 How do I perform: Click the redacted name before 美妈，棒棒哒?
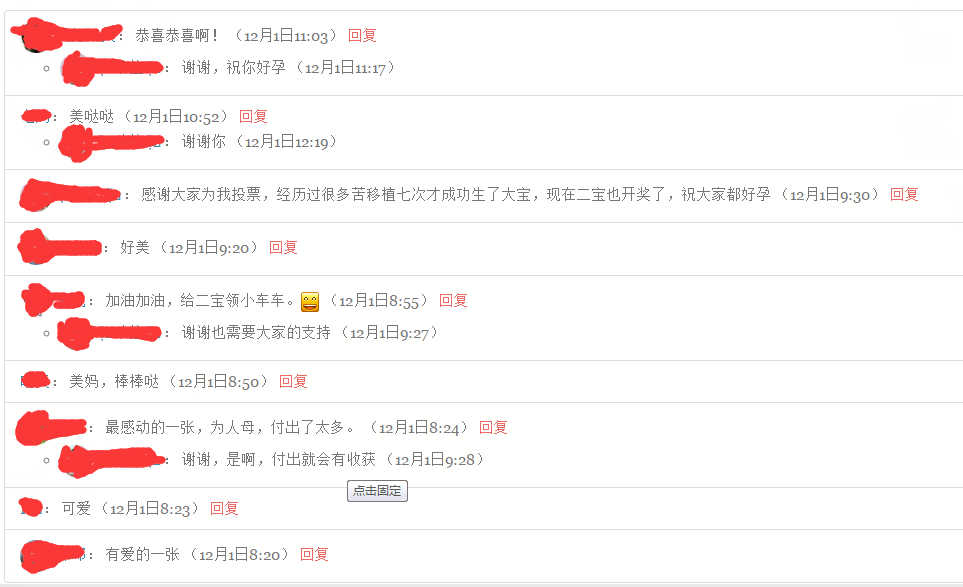click(x=35, y=381)
